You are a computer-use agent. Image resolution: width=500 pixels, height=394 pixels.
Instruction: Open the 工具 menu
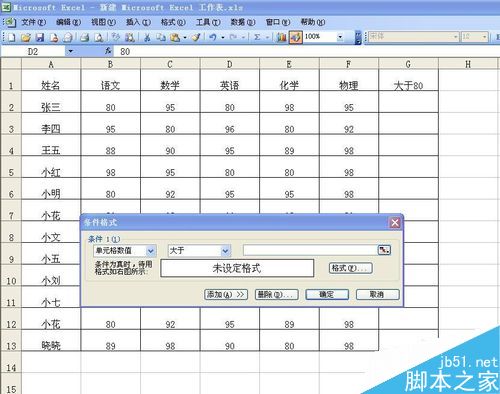(x=208, y=22)
